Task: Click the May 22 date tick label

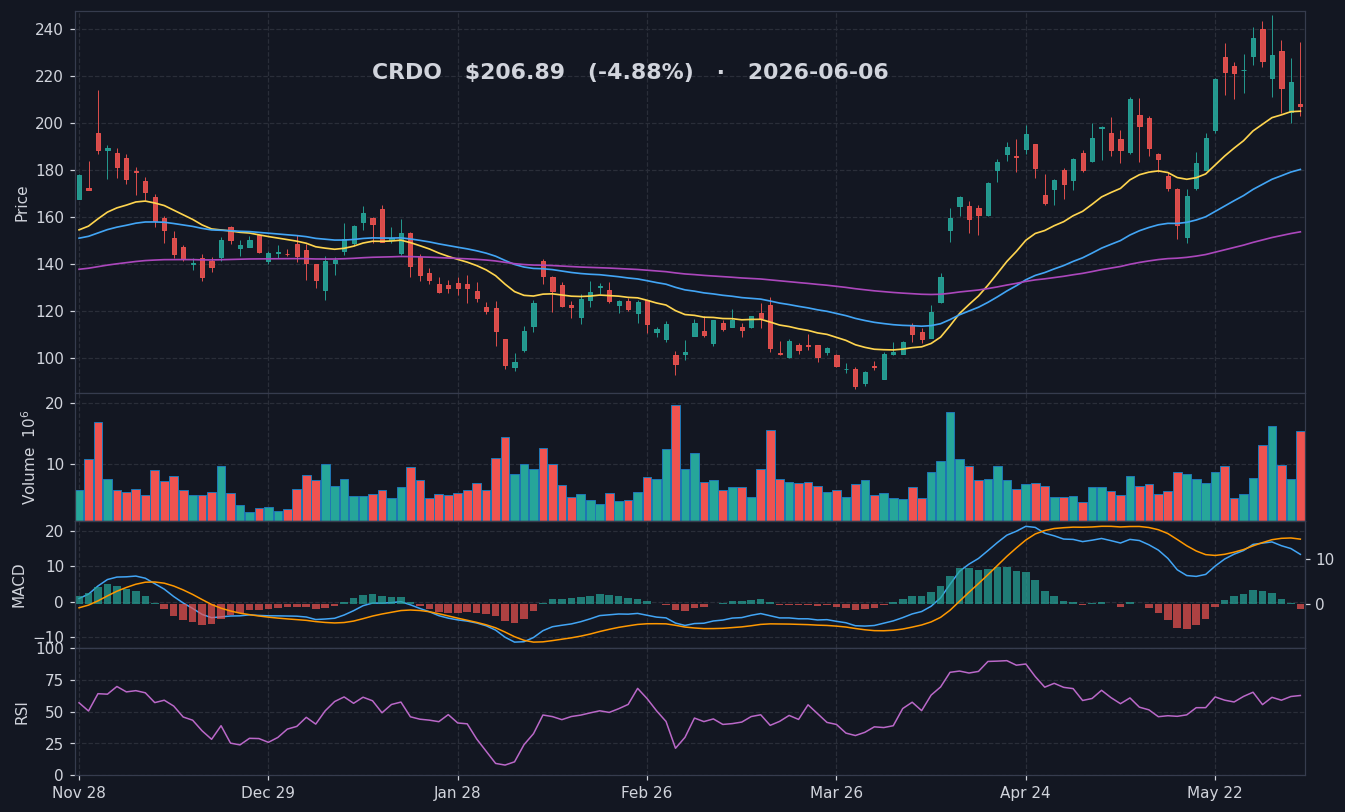Action: click(x=1215, y=792)
